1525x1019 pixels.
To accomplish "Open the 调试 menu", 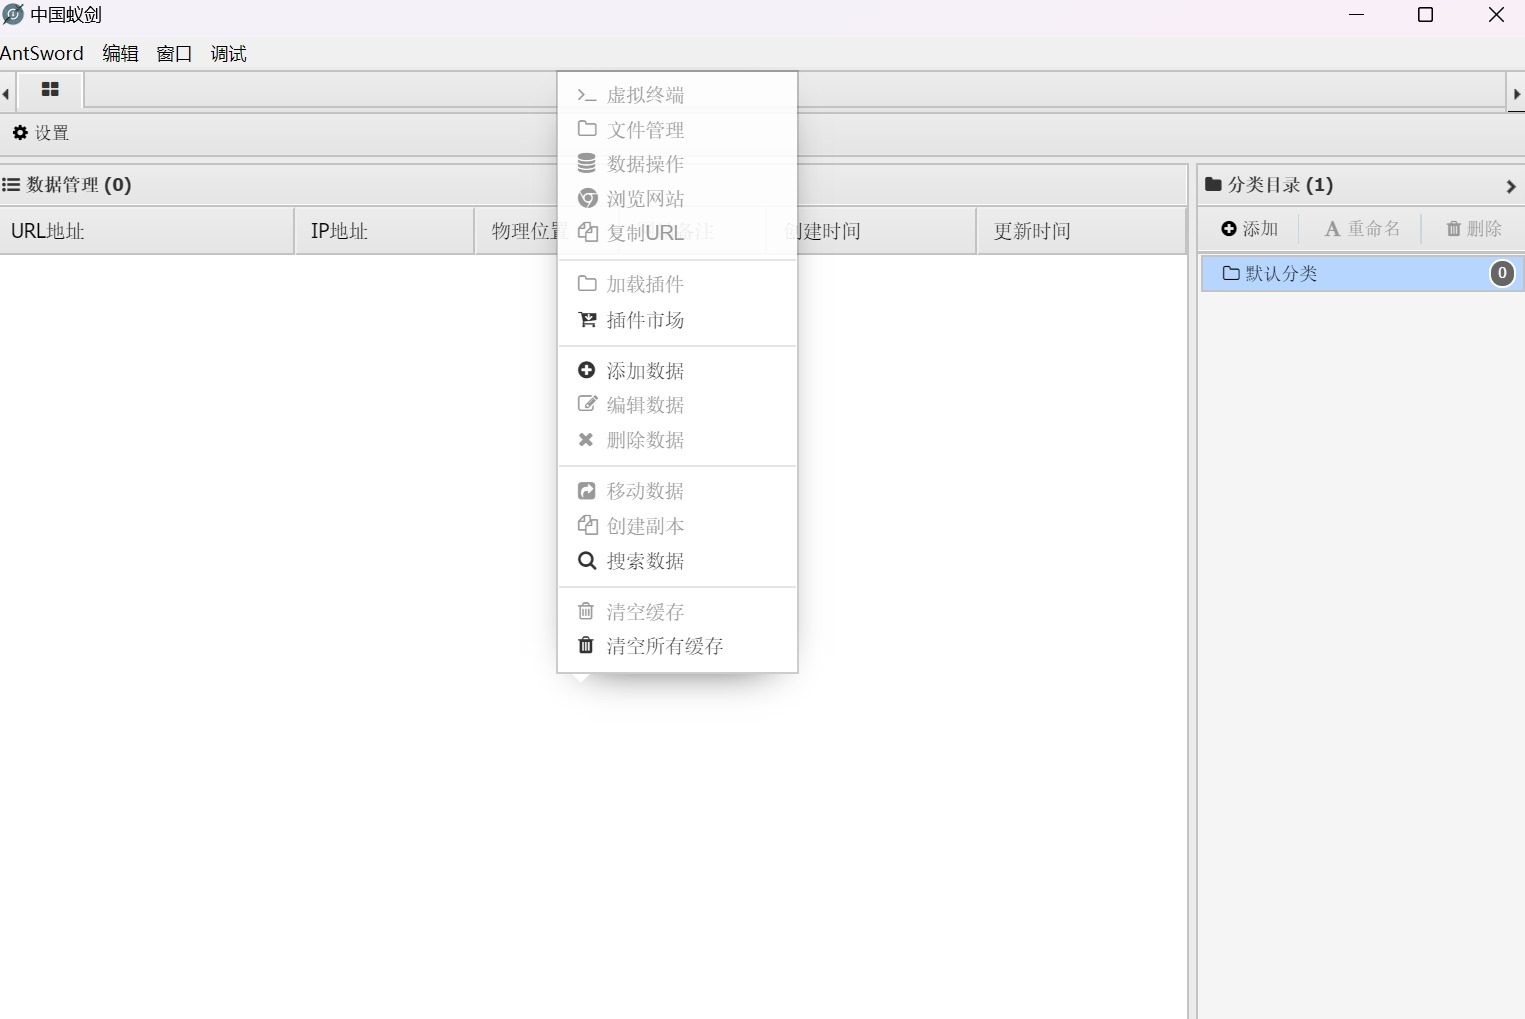I will click(x=228, y=54).
